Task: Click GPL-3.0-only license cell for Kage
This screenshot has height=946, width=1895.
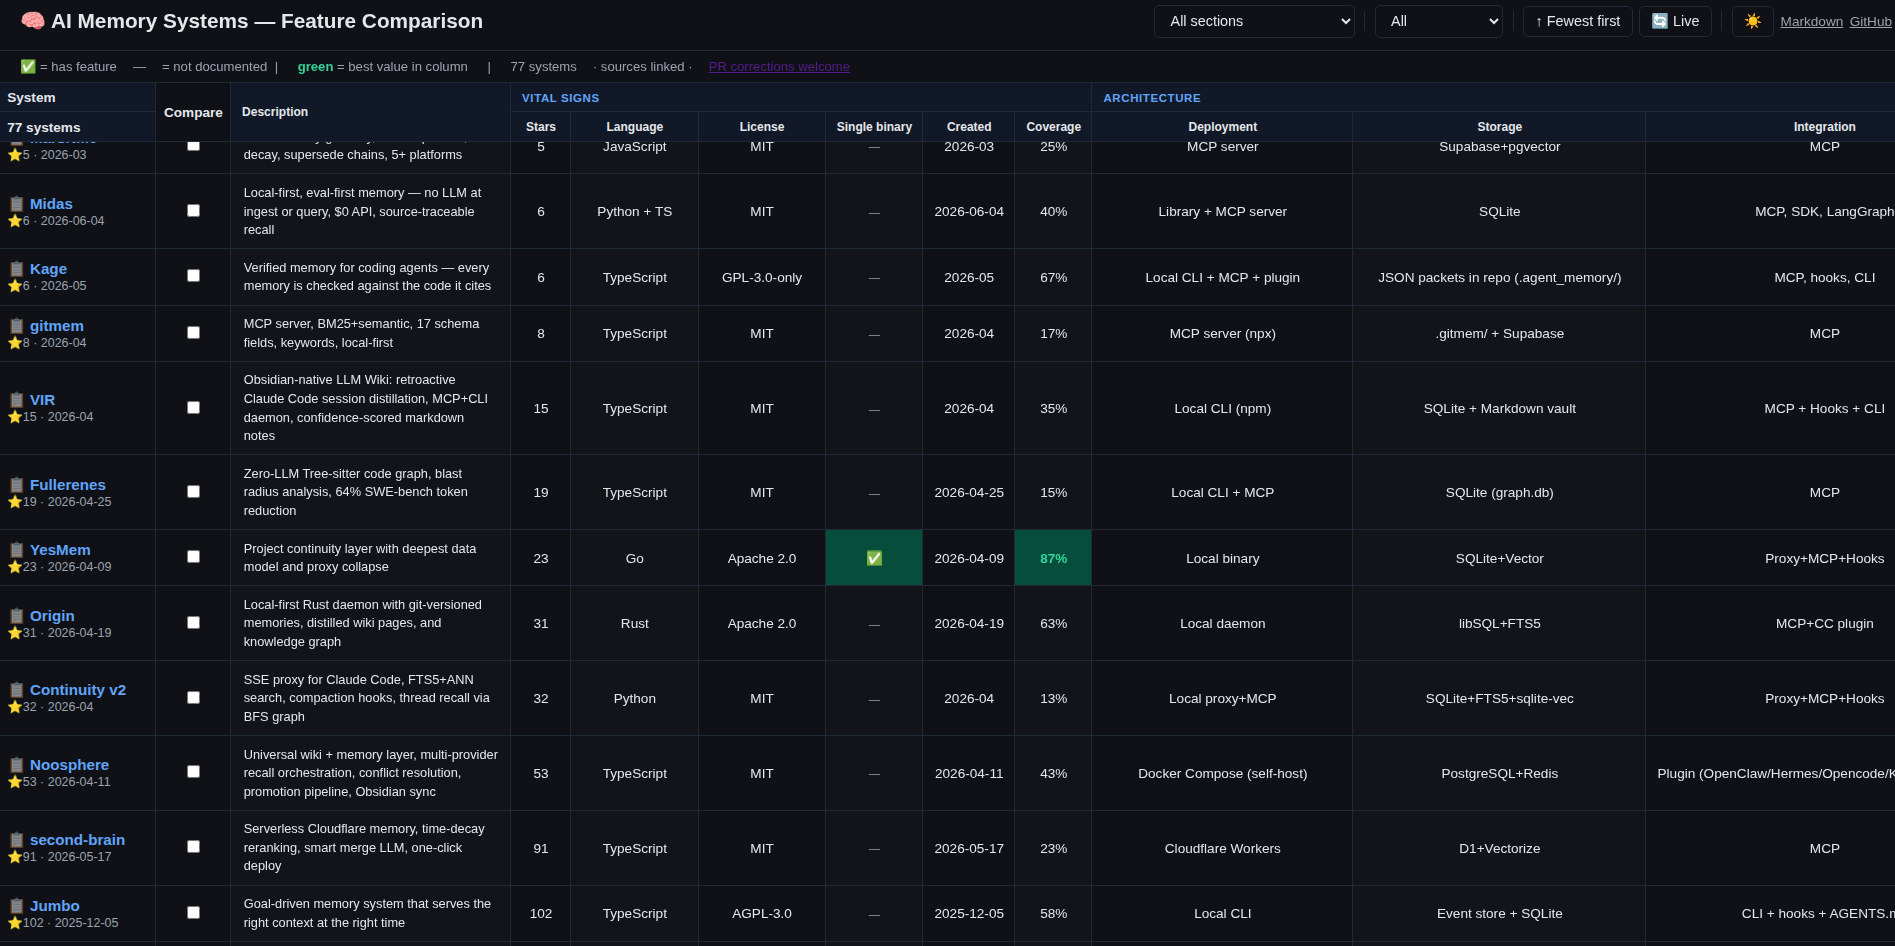Action: 762,278
